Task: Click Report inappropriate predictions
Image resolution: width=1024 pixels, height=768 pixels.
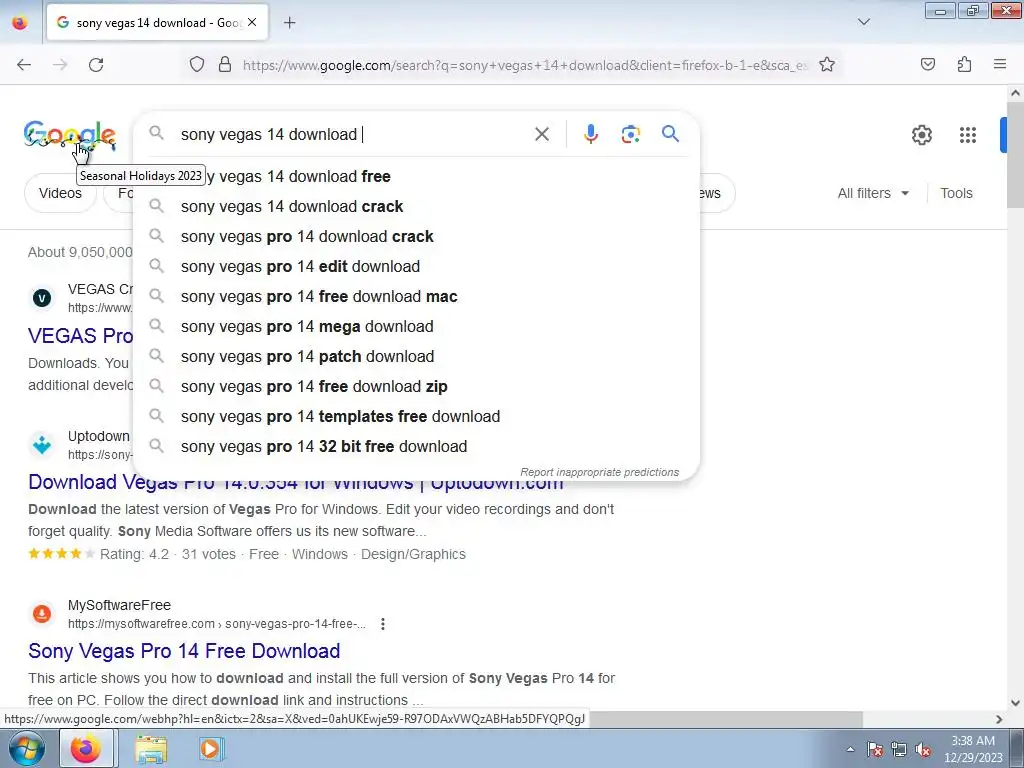Action: coord(599,472)
